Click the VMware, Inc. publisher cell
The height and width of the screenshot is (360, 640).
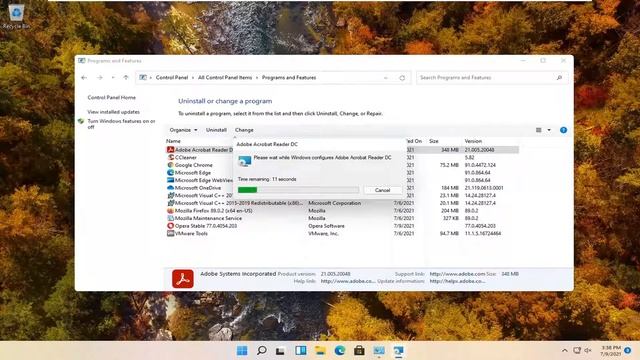(x=323, y=233)
